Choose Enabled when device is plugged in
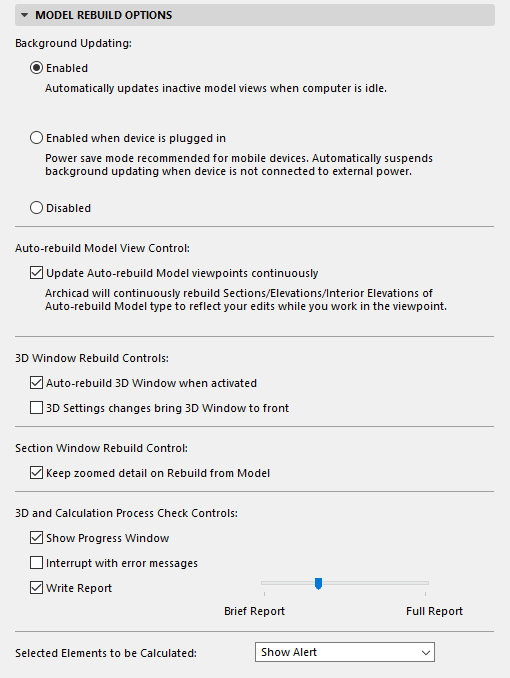The width and height of the screenshot is (510, 678). tap(36, 138)
